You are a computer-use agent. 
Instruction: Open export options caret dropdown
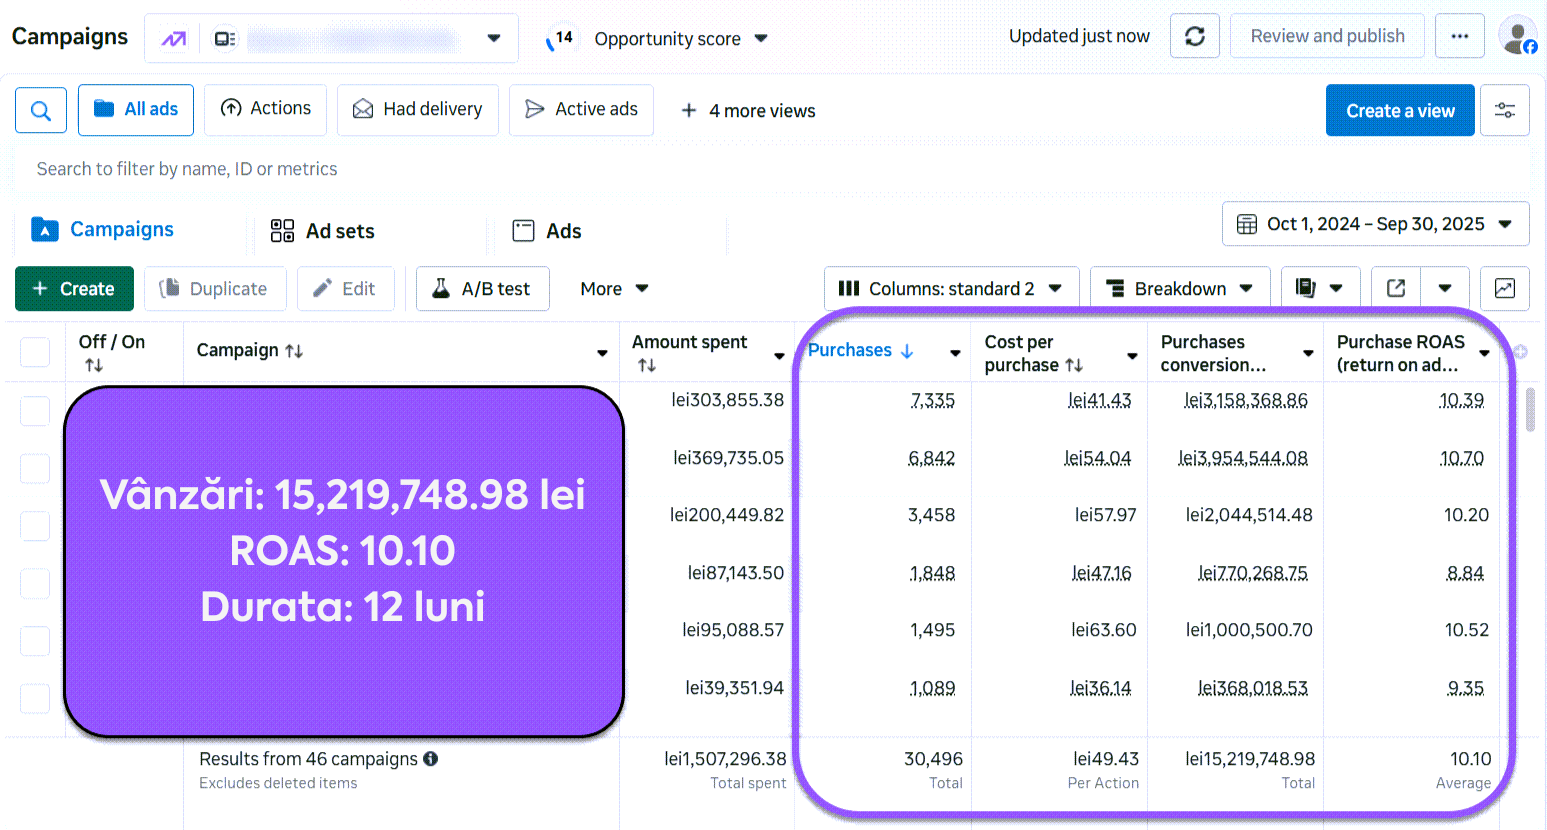coord(1445,288)
